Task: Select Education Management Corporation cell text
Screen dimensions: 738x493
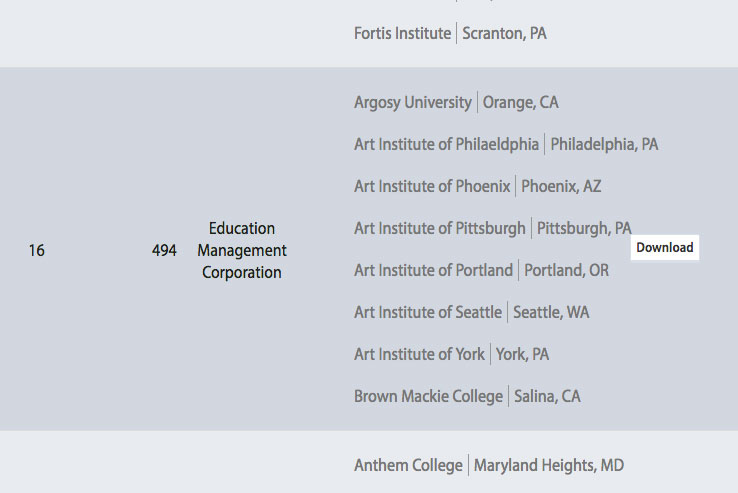Action: pos(242,250)
